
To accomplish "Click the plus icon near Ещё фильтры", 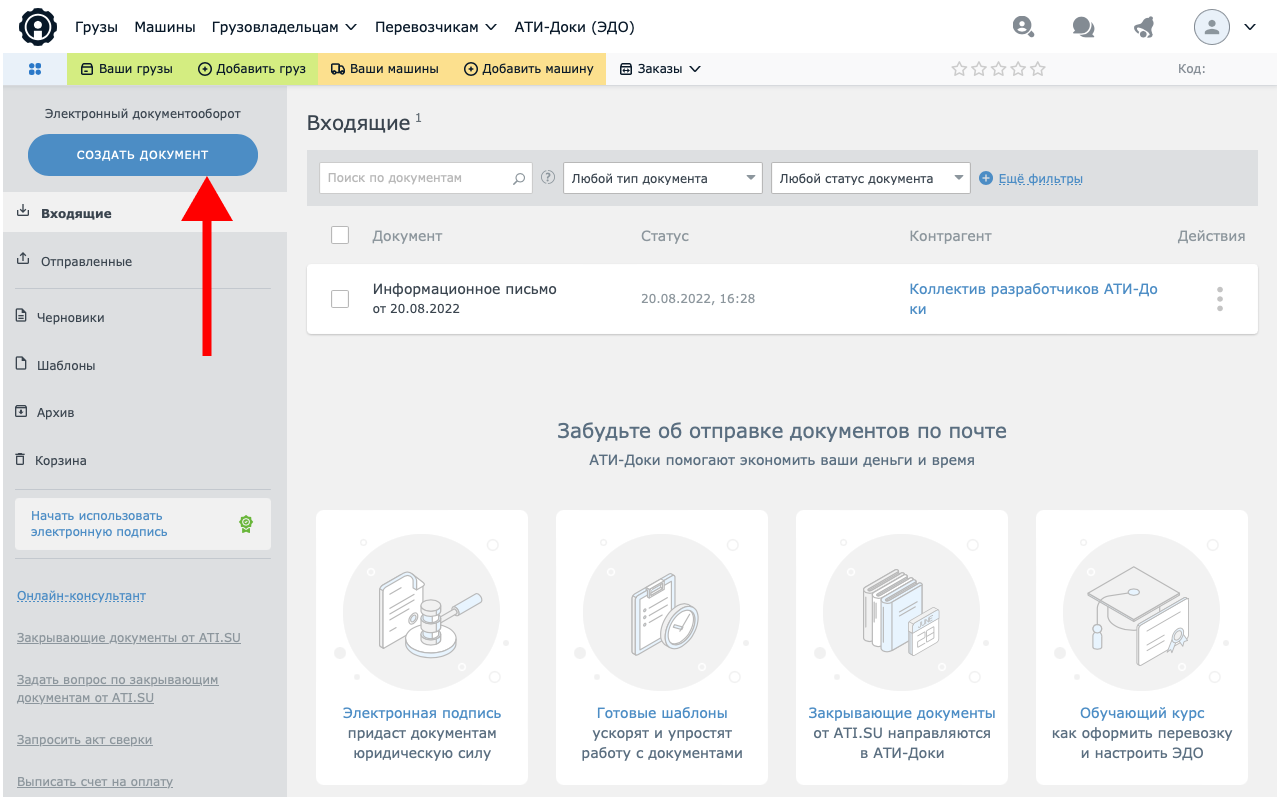I will click(986, 178).
